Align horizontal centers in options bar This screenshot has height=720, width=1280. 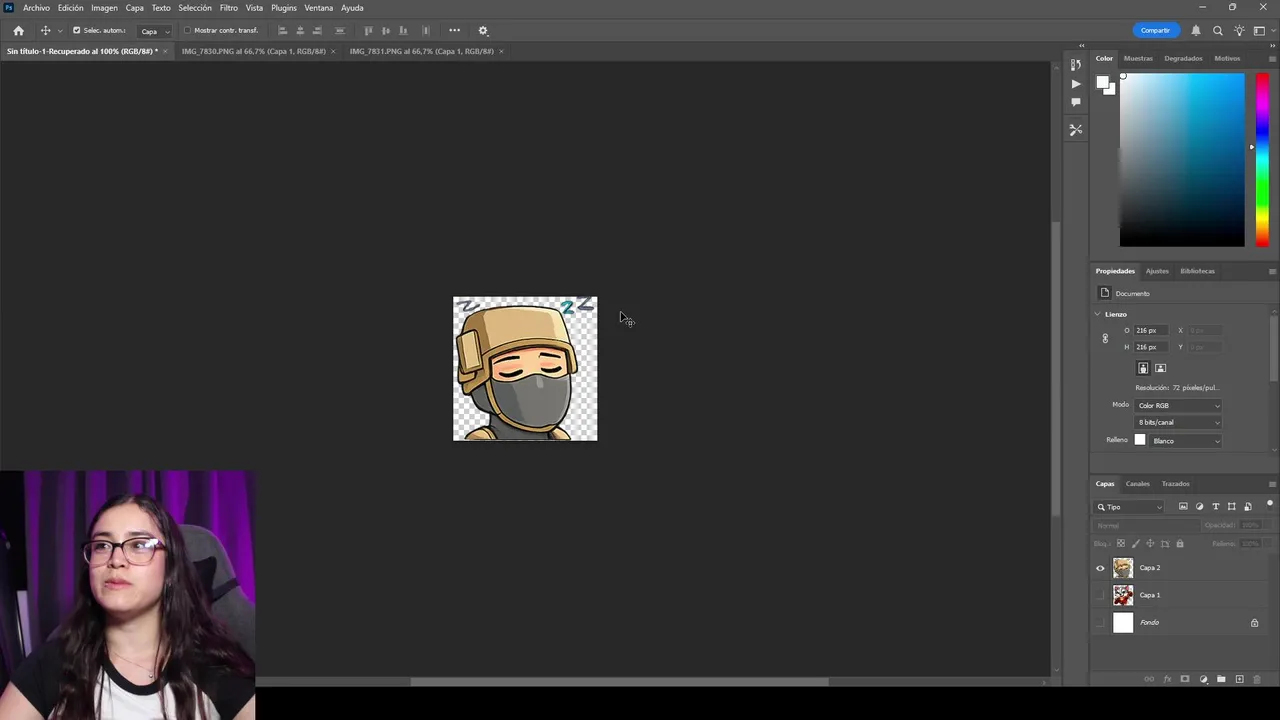(300, 31)
